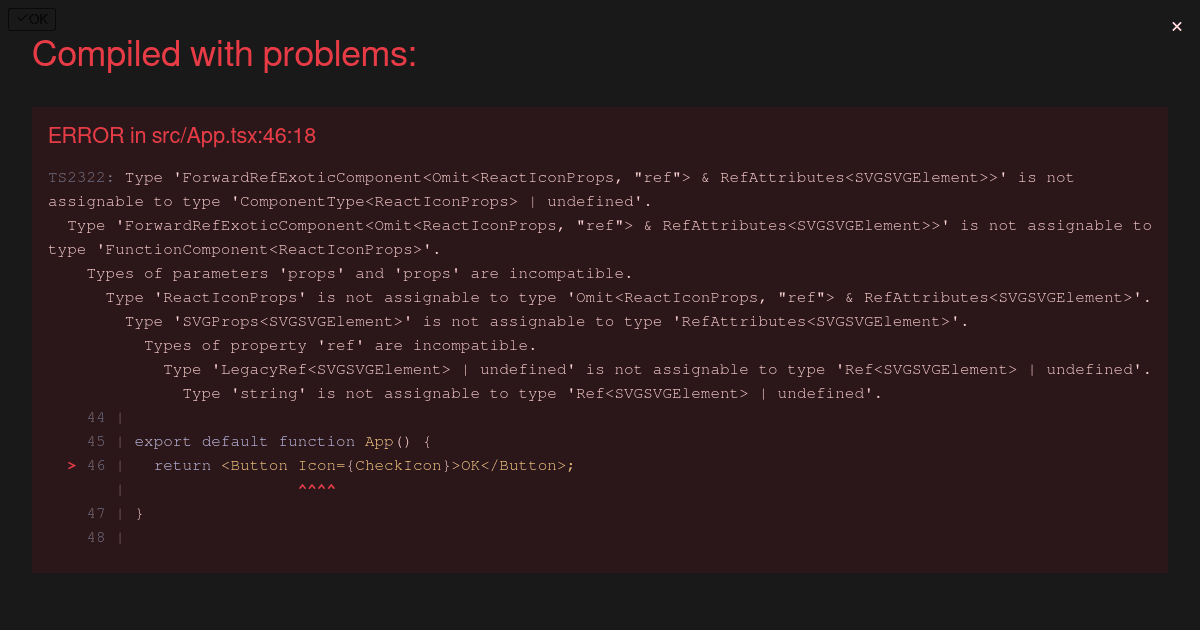Click the checkmark icon in the OK button
The height and width of the screenshot is (630, 1200).
22,18
